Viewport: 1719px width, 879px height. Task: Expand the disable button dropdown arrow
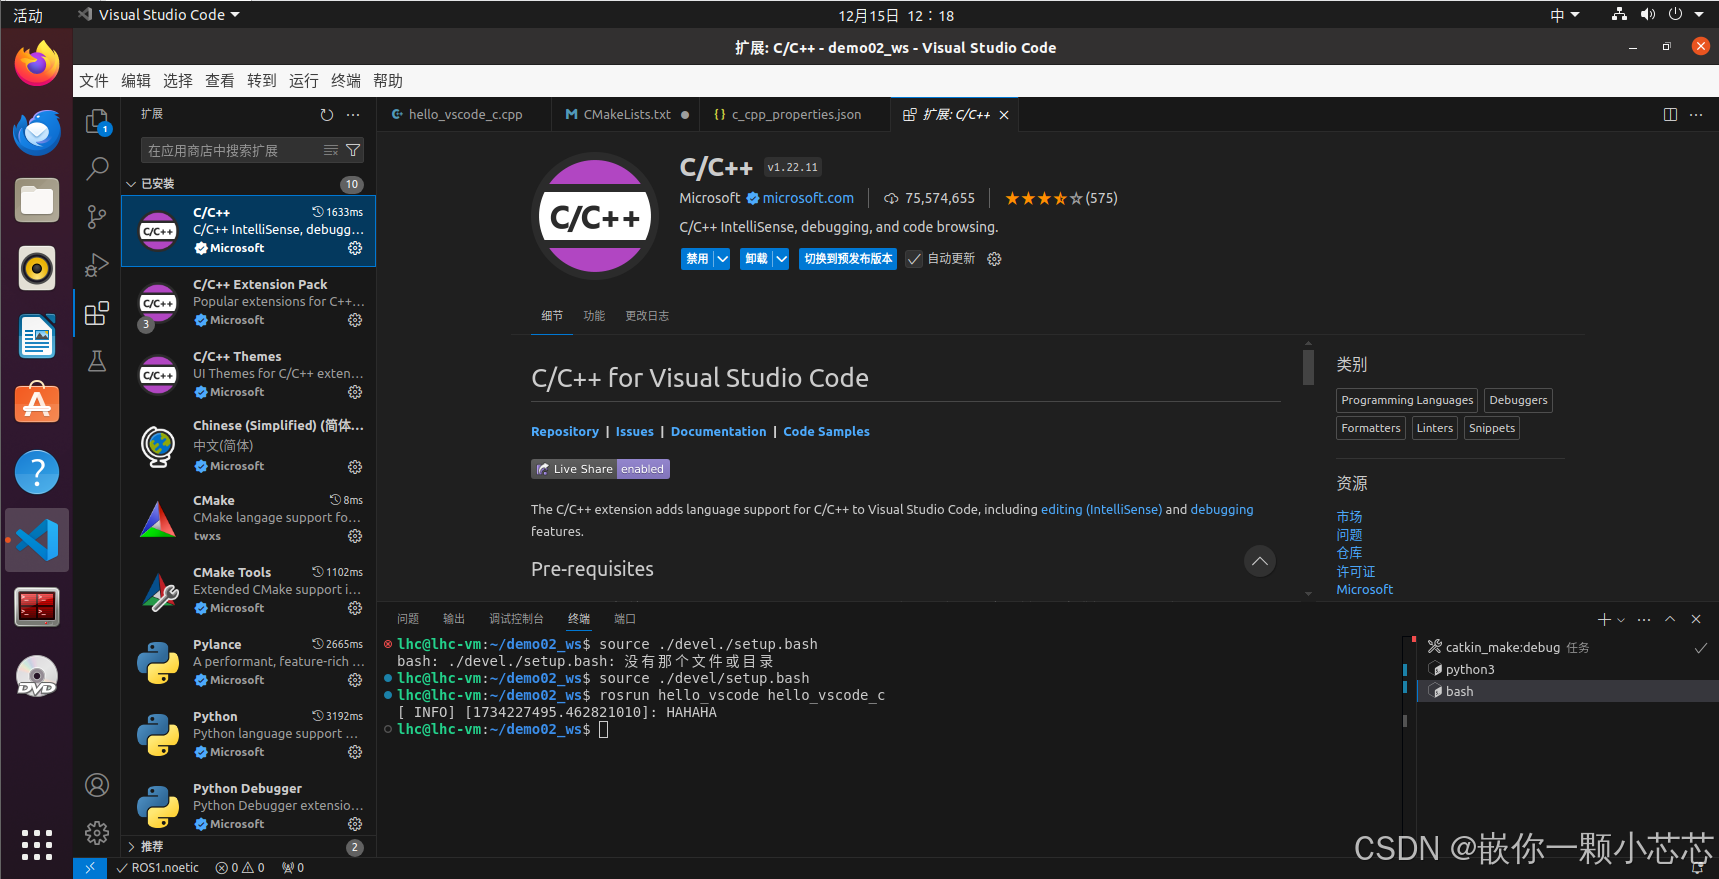coord(722,259)
